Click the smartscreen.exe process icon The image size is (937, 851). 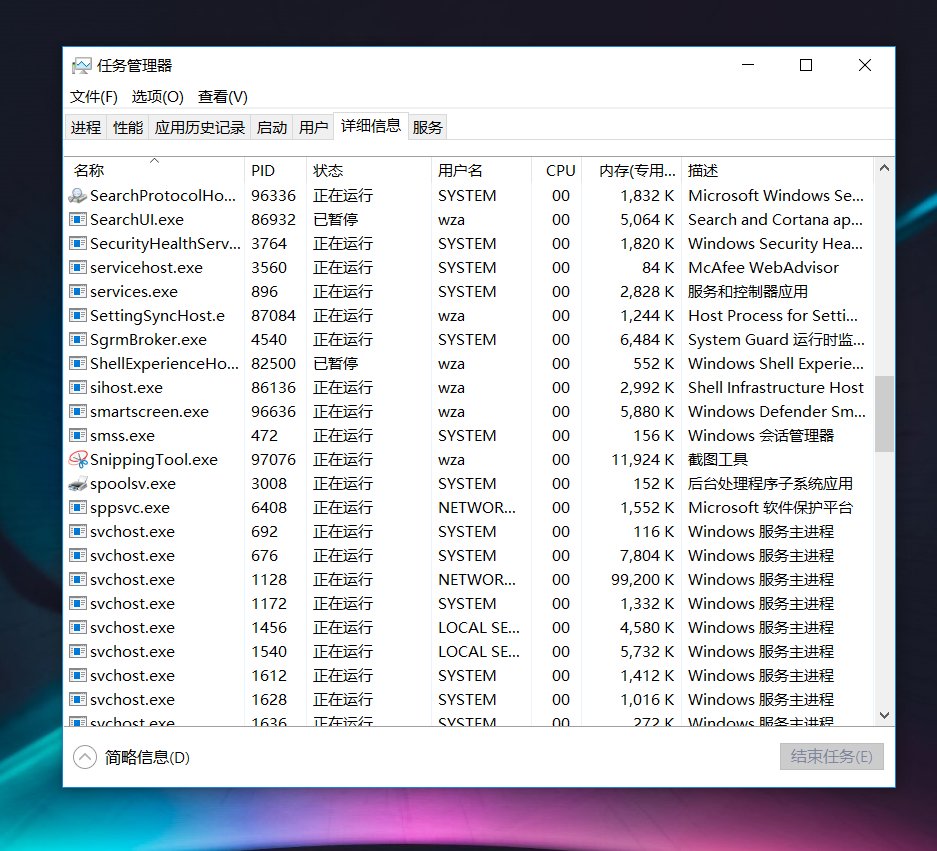(78, 411)
